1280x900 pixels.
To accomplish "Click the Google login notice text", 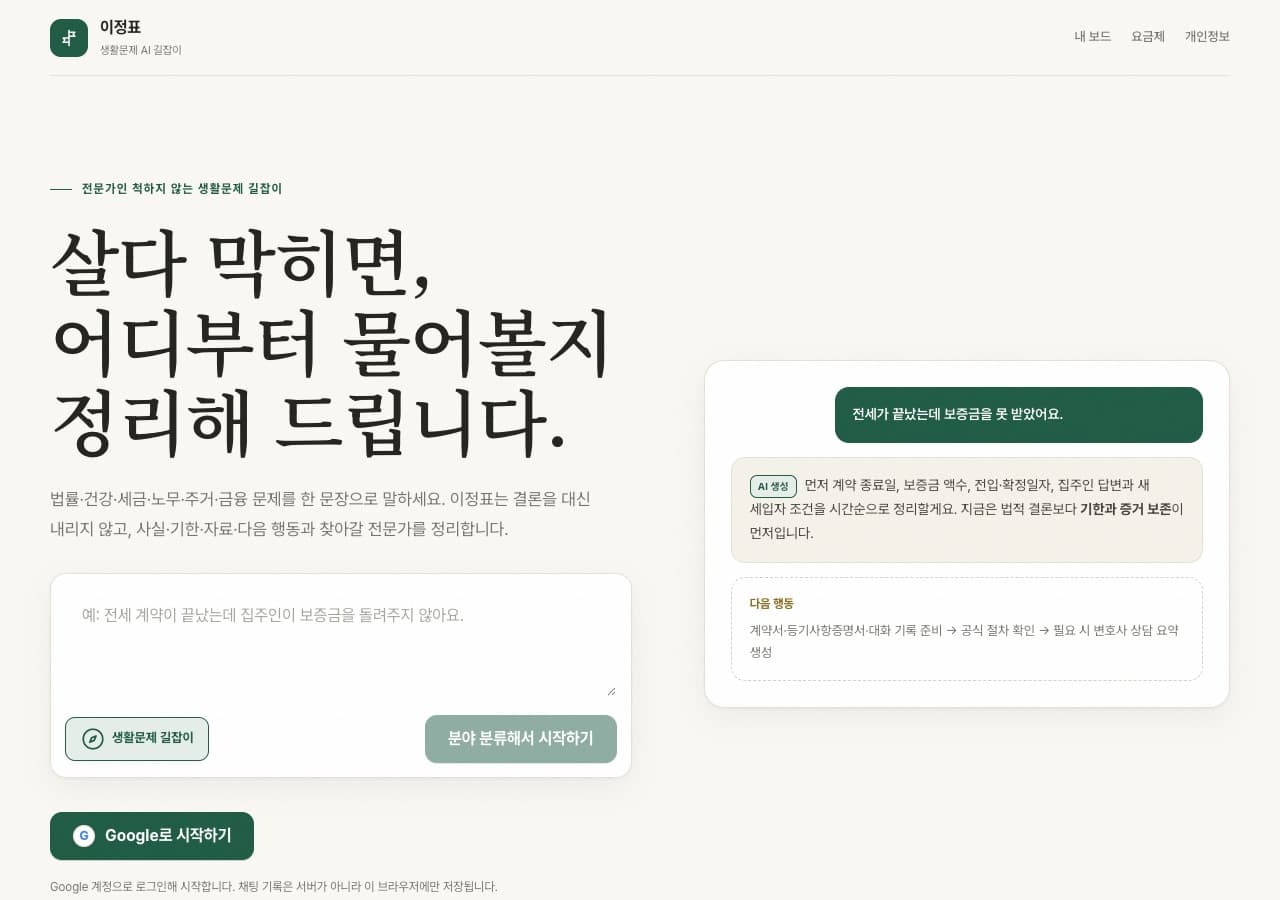I will tap(274, 886).
